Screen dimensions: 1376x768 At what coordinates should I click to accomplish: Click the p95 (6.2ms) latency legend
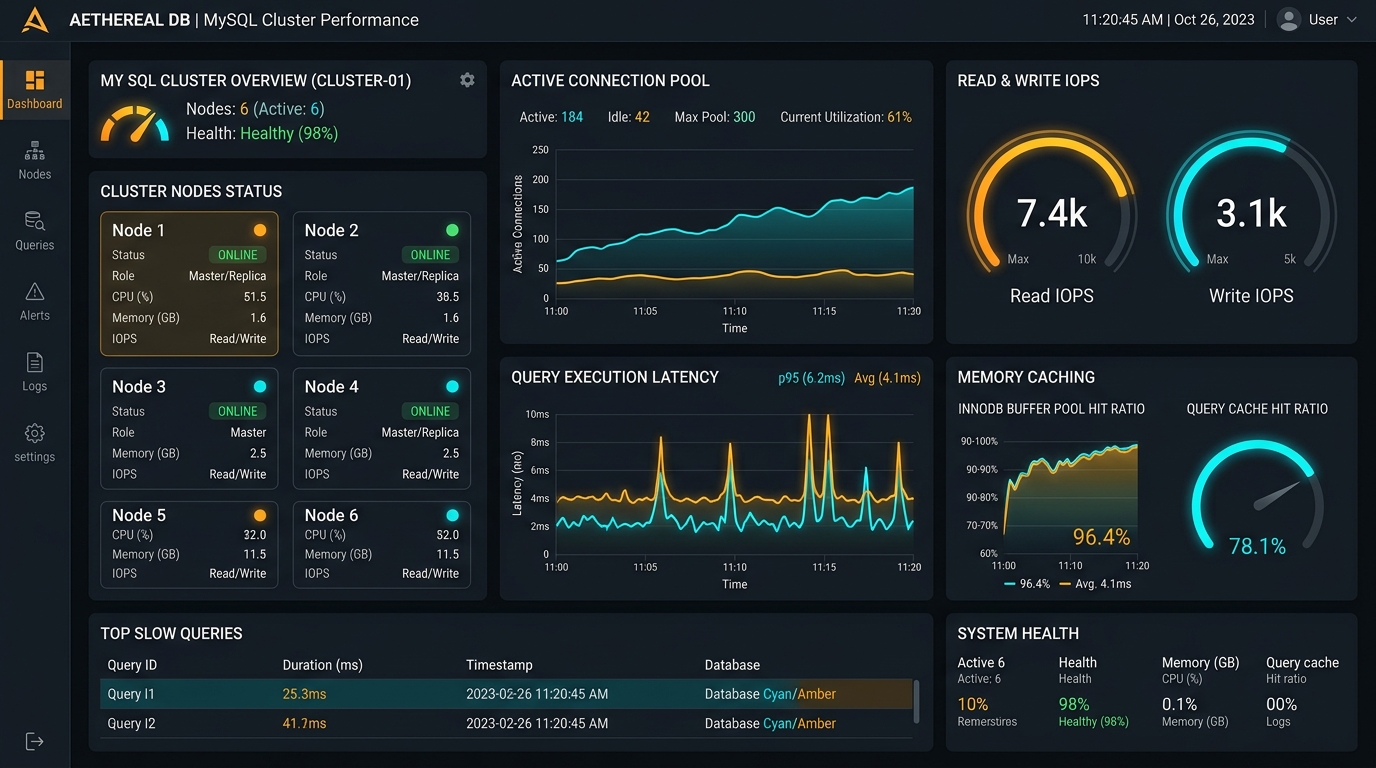coord(811,378)
